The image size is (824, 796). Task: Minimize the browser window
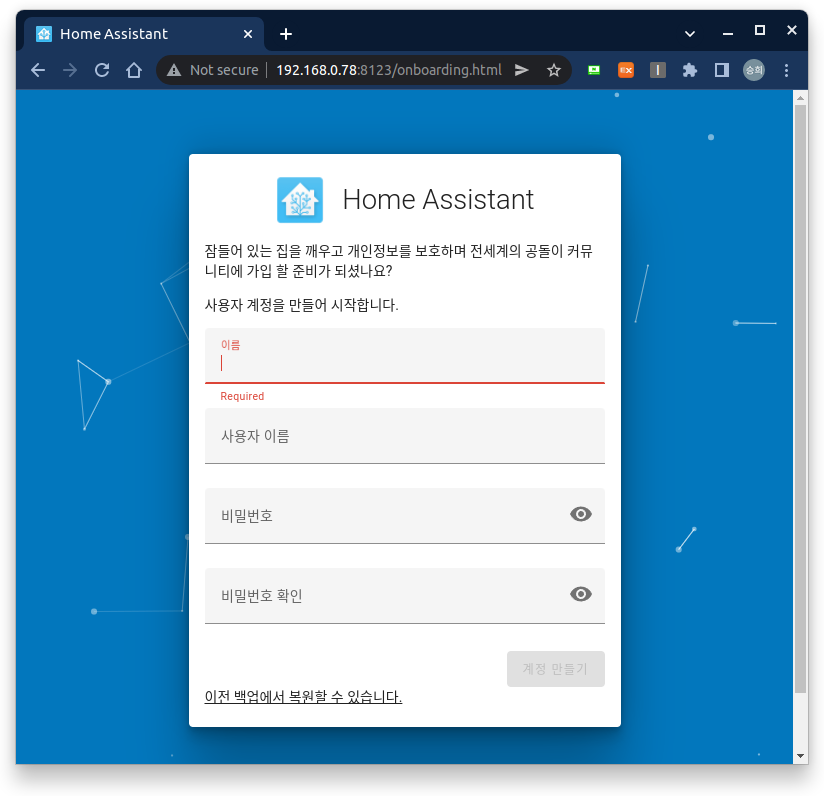[728, 33]
